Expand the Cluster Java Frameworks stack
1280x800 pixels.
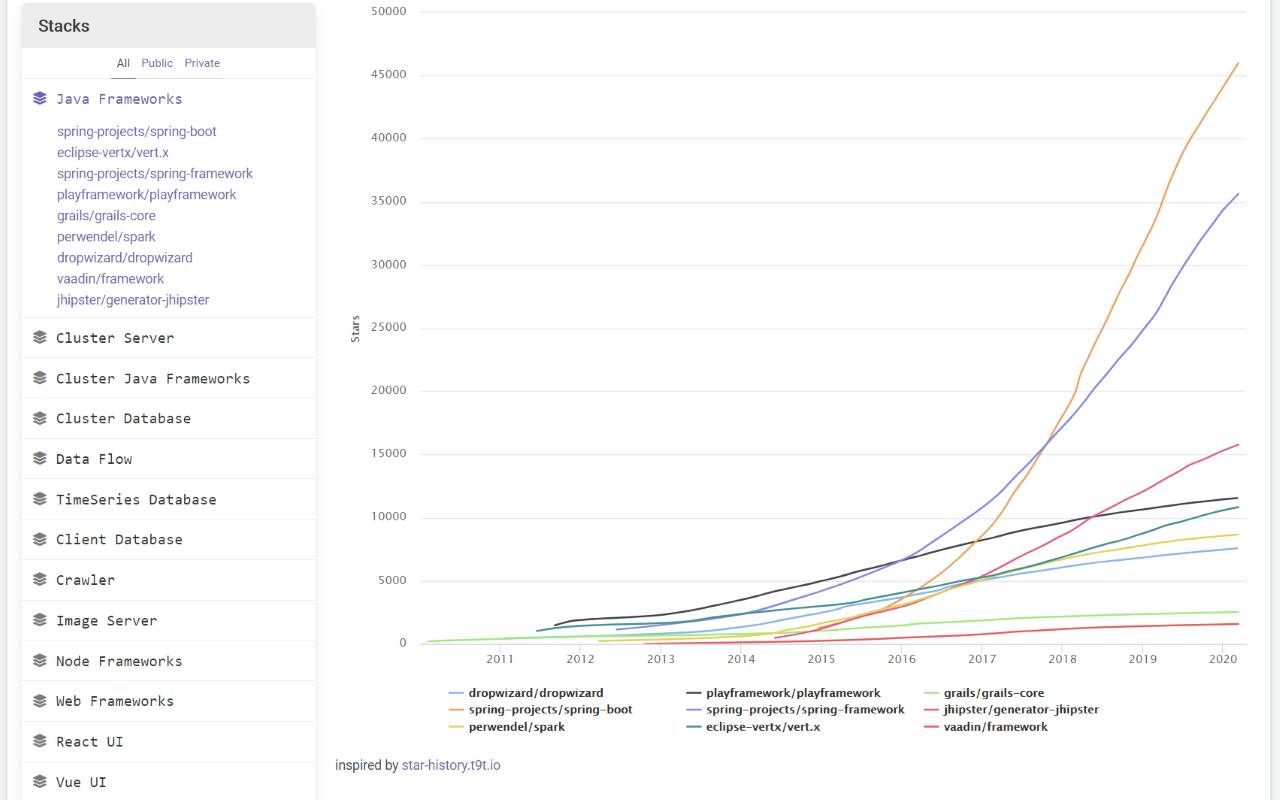click(152, 379)
